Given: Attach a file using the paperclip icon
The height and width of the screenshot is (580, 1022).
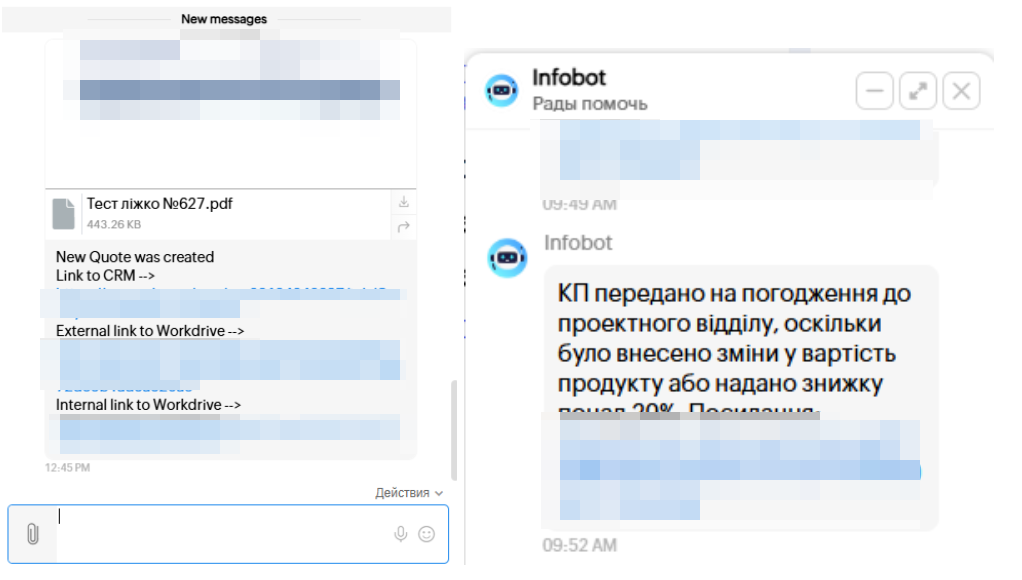Looking at the screenshot, I should coord(34,534).
